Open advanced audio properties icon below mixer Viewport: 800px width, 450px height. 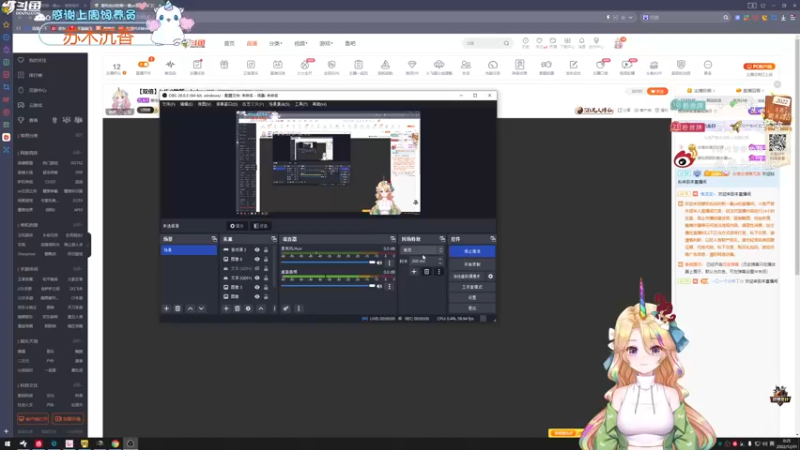click(x=286, y=308)
